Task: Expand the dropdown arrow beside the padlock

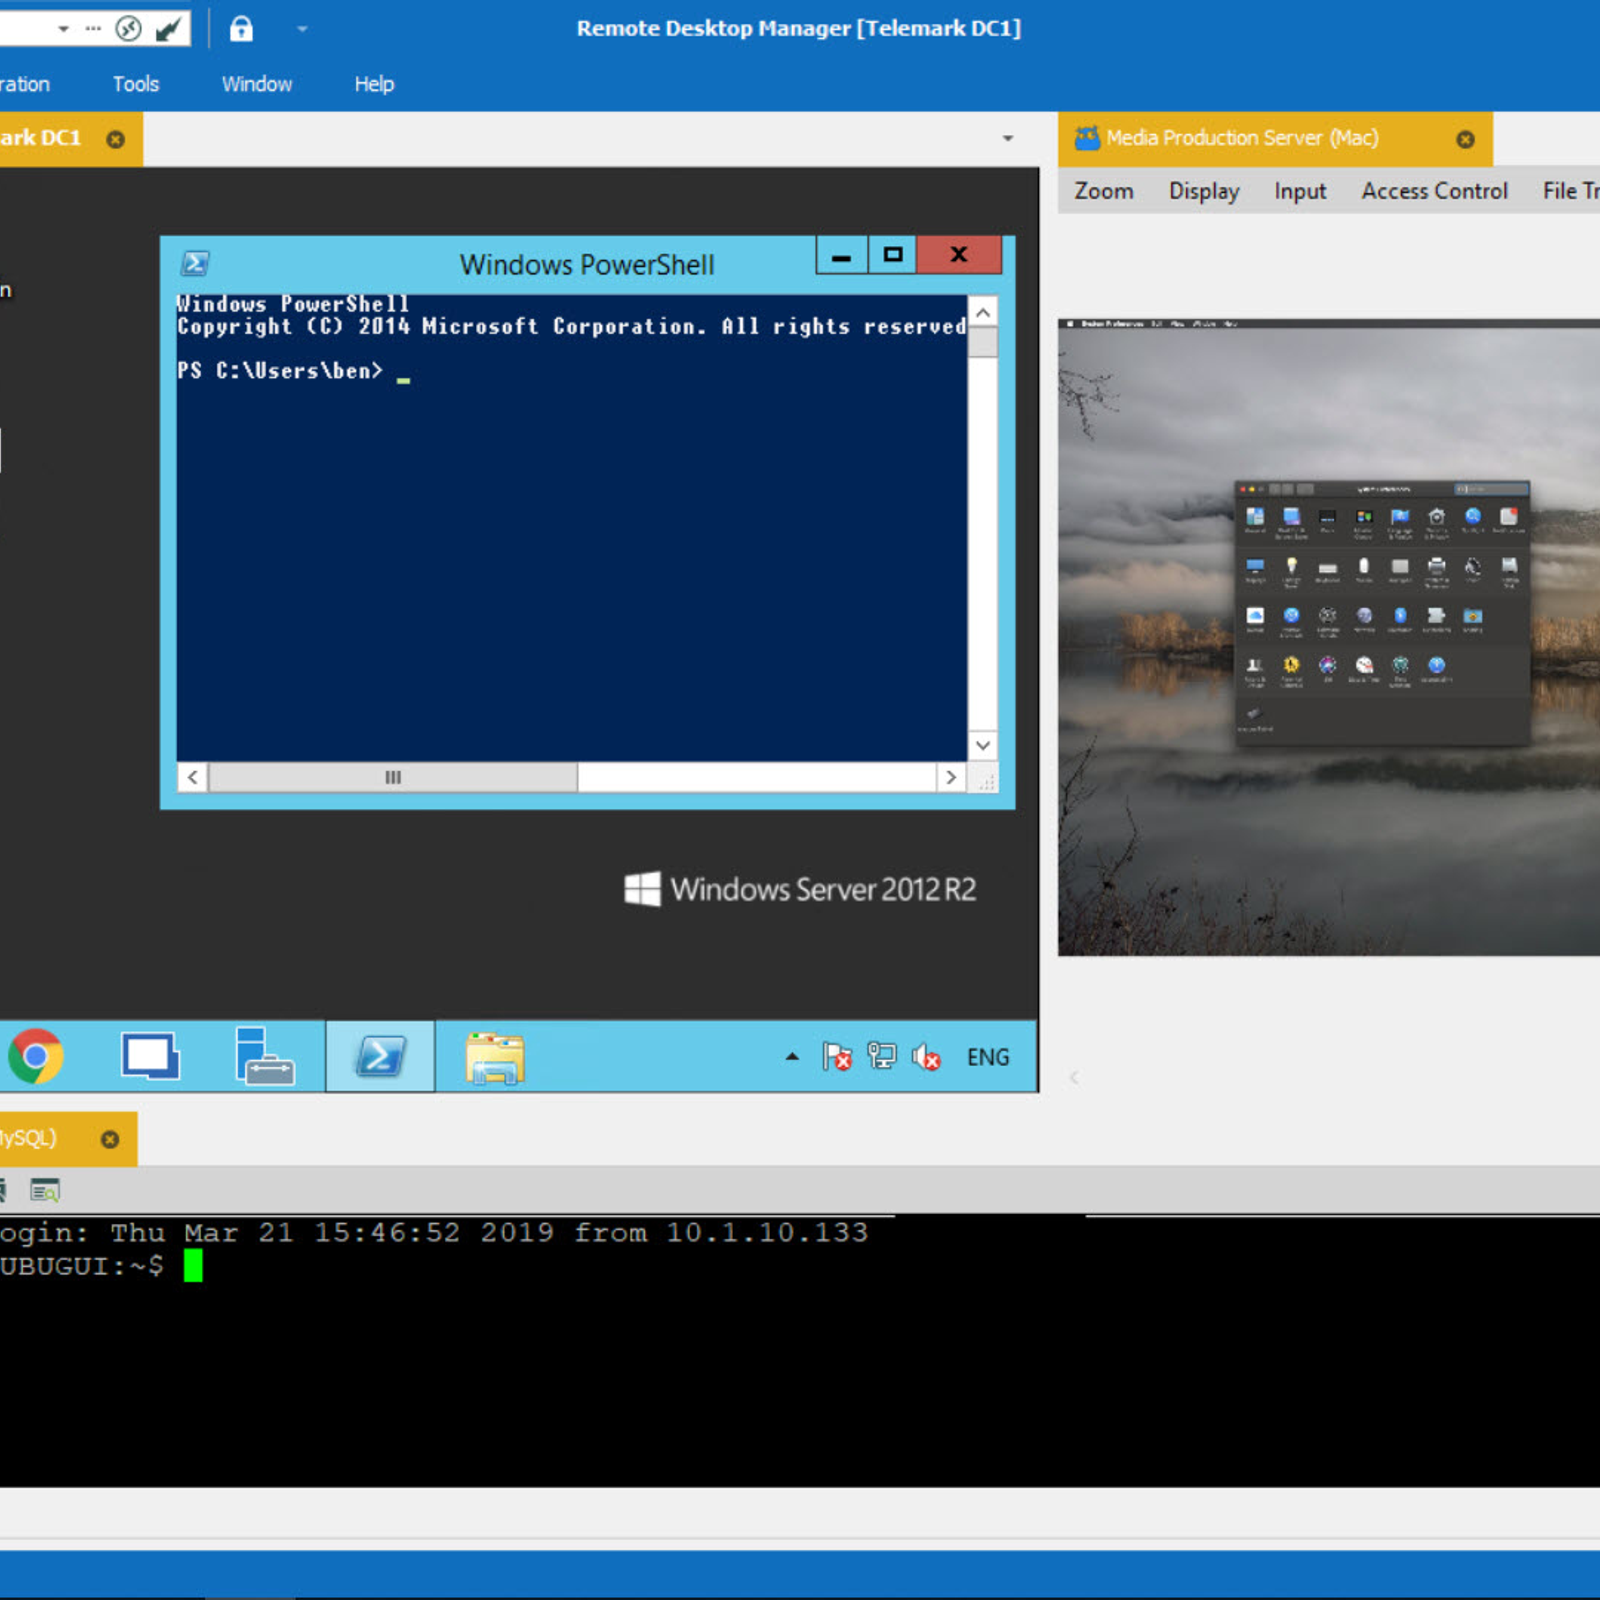Action: coord(302,29)
